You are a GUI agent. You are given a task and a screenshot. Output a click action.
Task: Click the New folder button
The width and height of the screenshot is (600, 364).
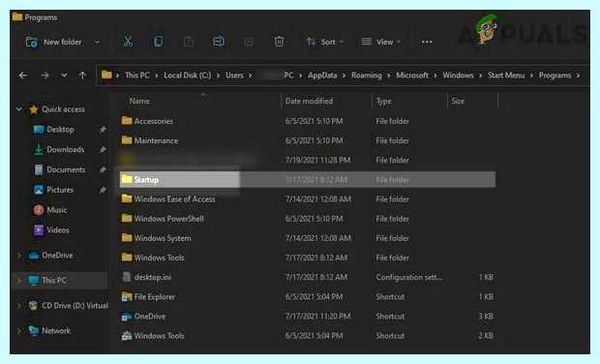pos(54,42)
